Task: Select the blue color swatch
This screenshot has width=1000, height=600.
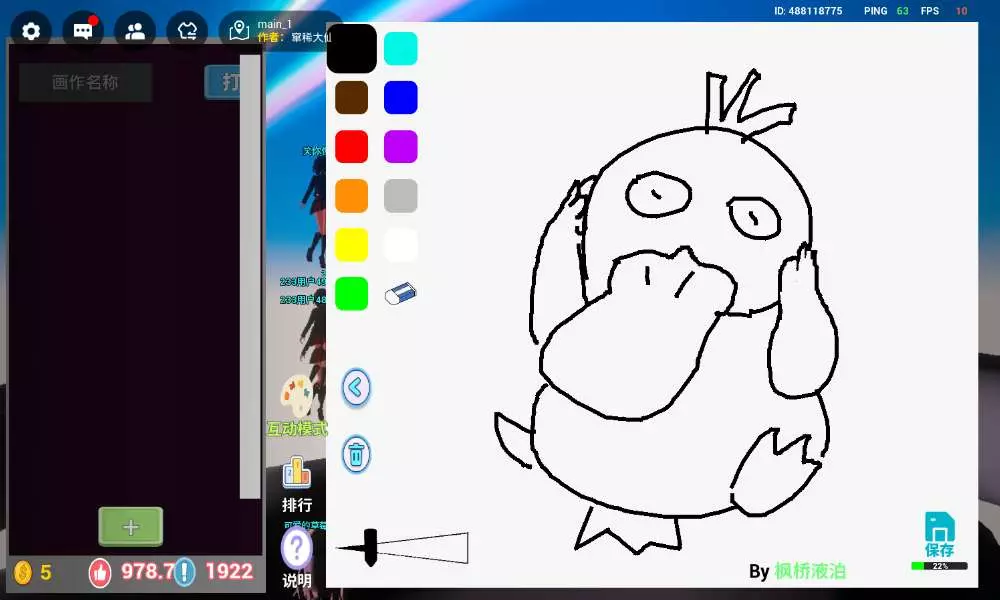Action: [401, 98]
